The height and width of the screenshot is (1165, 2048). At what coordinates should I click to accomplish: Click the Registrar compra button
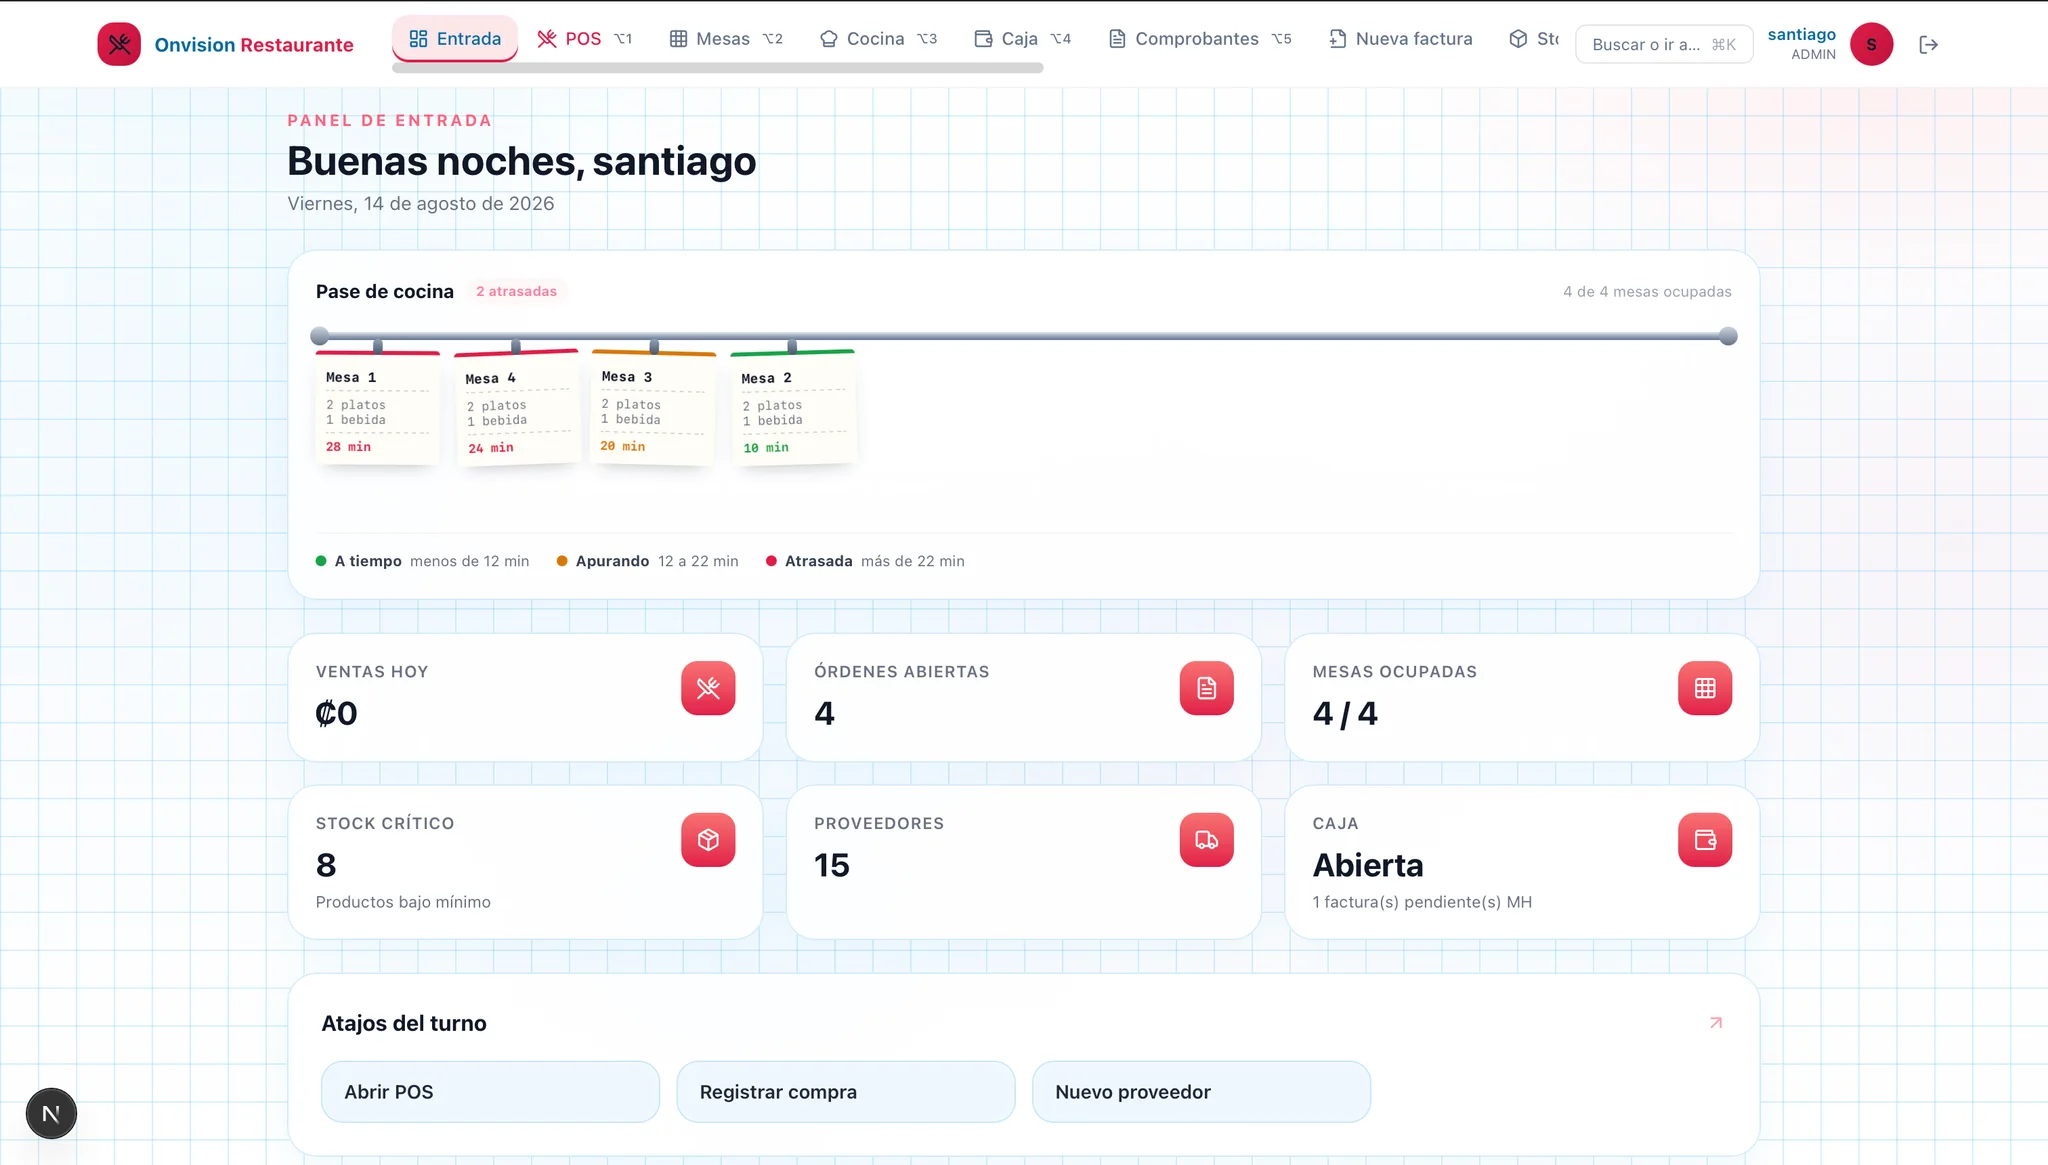[846, 1092]
